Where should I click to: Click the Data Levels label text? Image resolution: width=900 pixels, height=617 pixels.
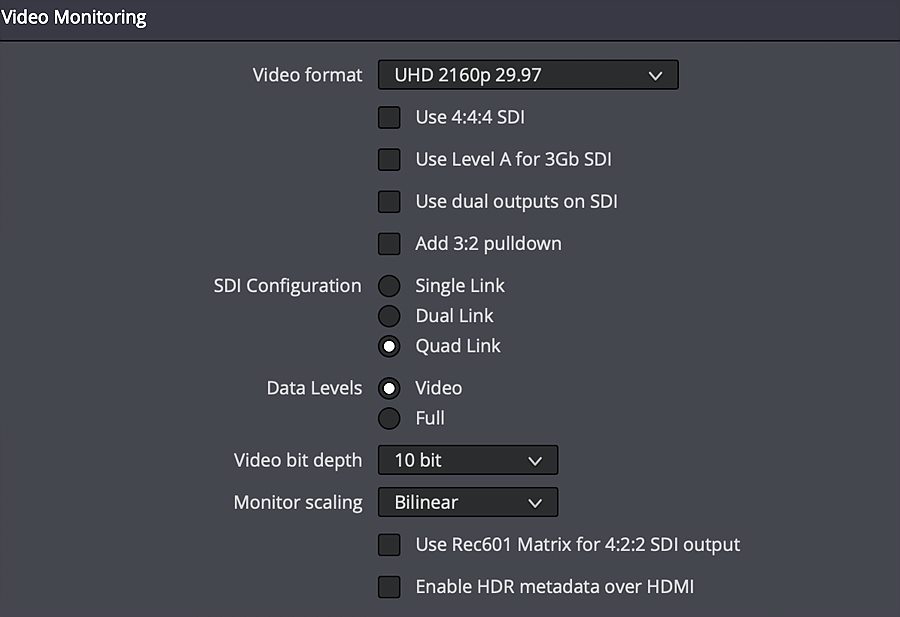315,389
